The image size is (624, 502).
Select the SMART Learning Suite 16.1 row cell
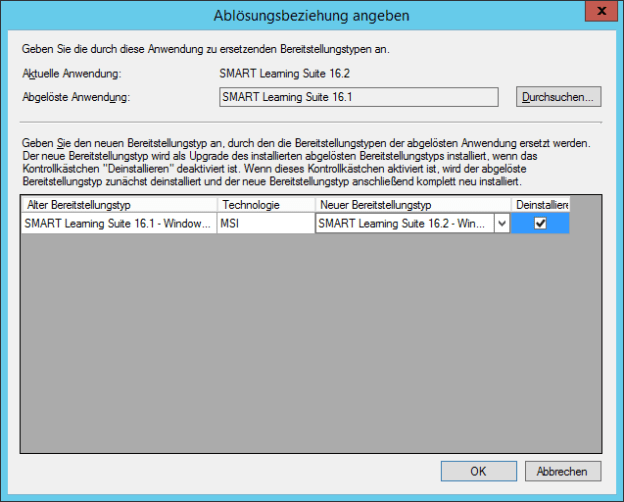[x=118, y=224]
